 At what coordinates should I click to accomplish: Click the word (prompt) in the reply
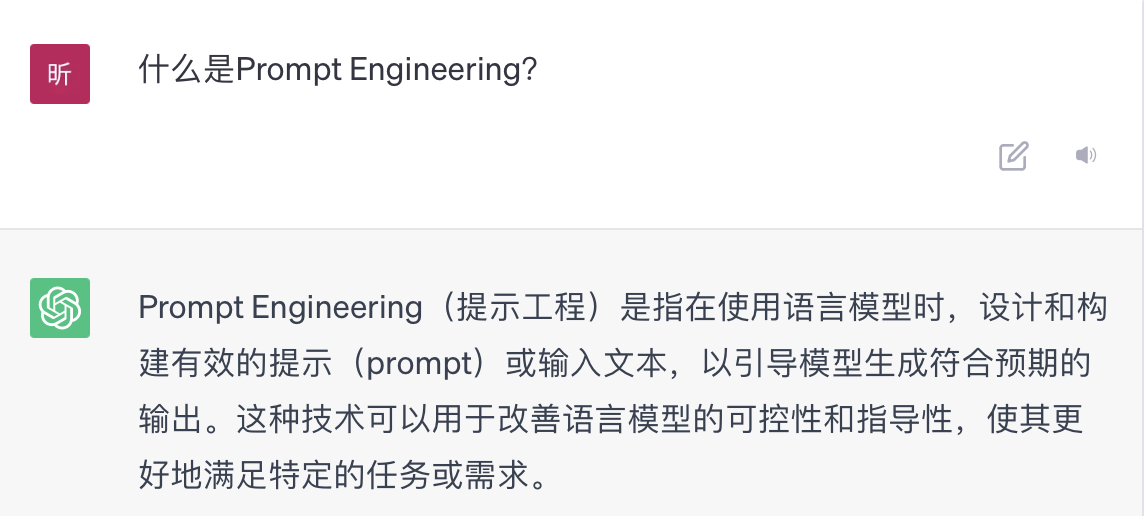tap(420, 364)
